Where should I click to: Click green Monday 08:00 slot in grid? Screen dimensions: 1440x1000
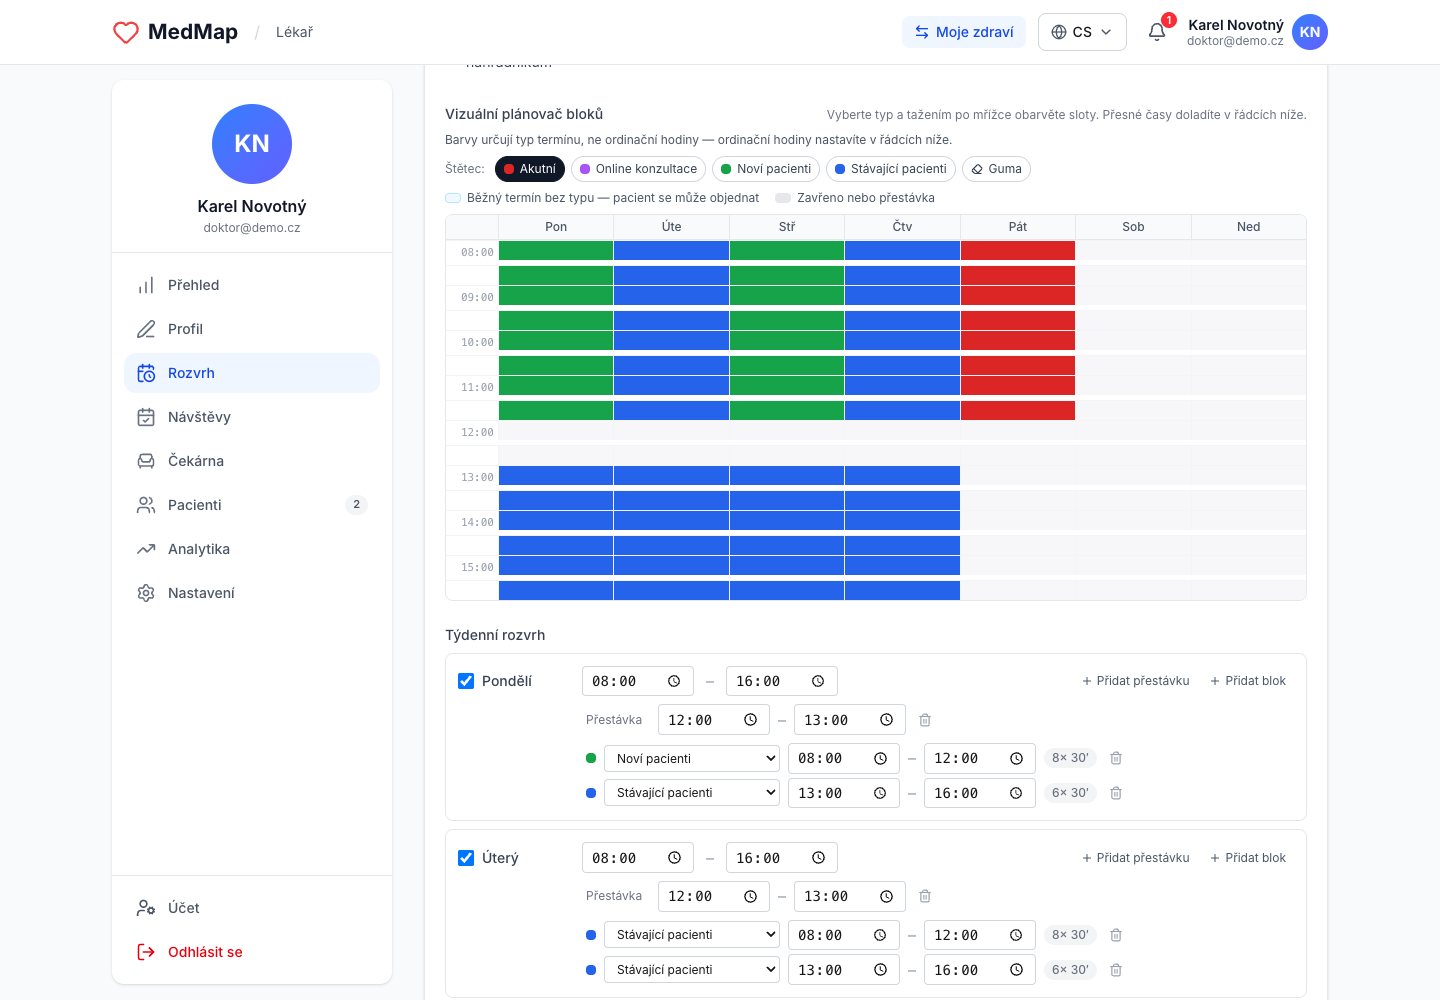(x=556, y=251)
